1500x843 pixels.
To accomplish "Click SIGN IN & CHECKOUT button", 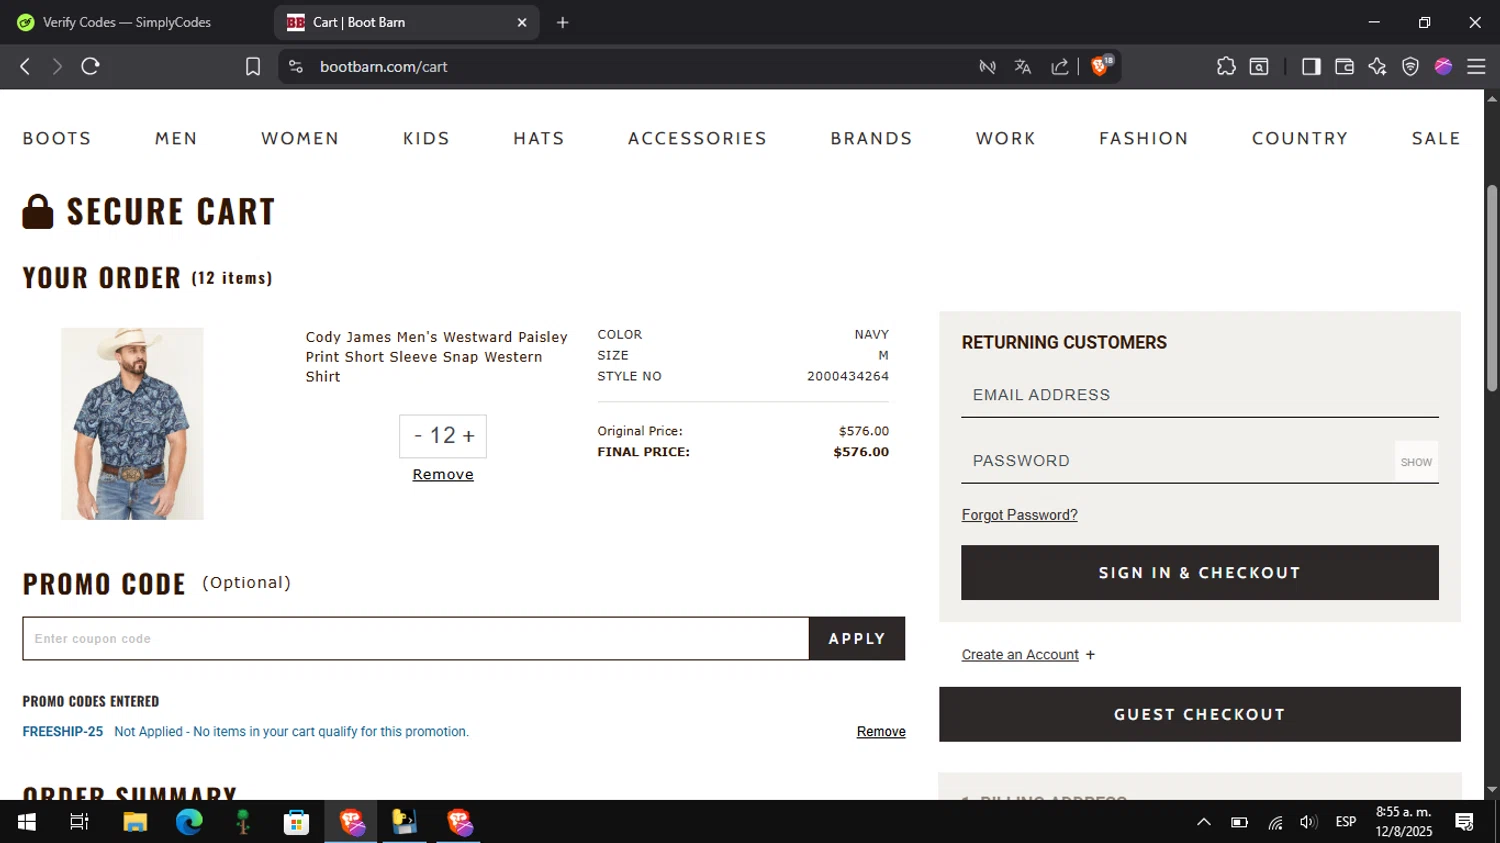I will coord(1200,572).
